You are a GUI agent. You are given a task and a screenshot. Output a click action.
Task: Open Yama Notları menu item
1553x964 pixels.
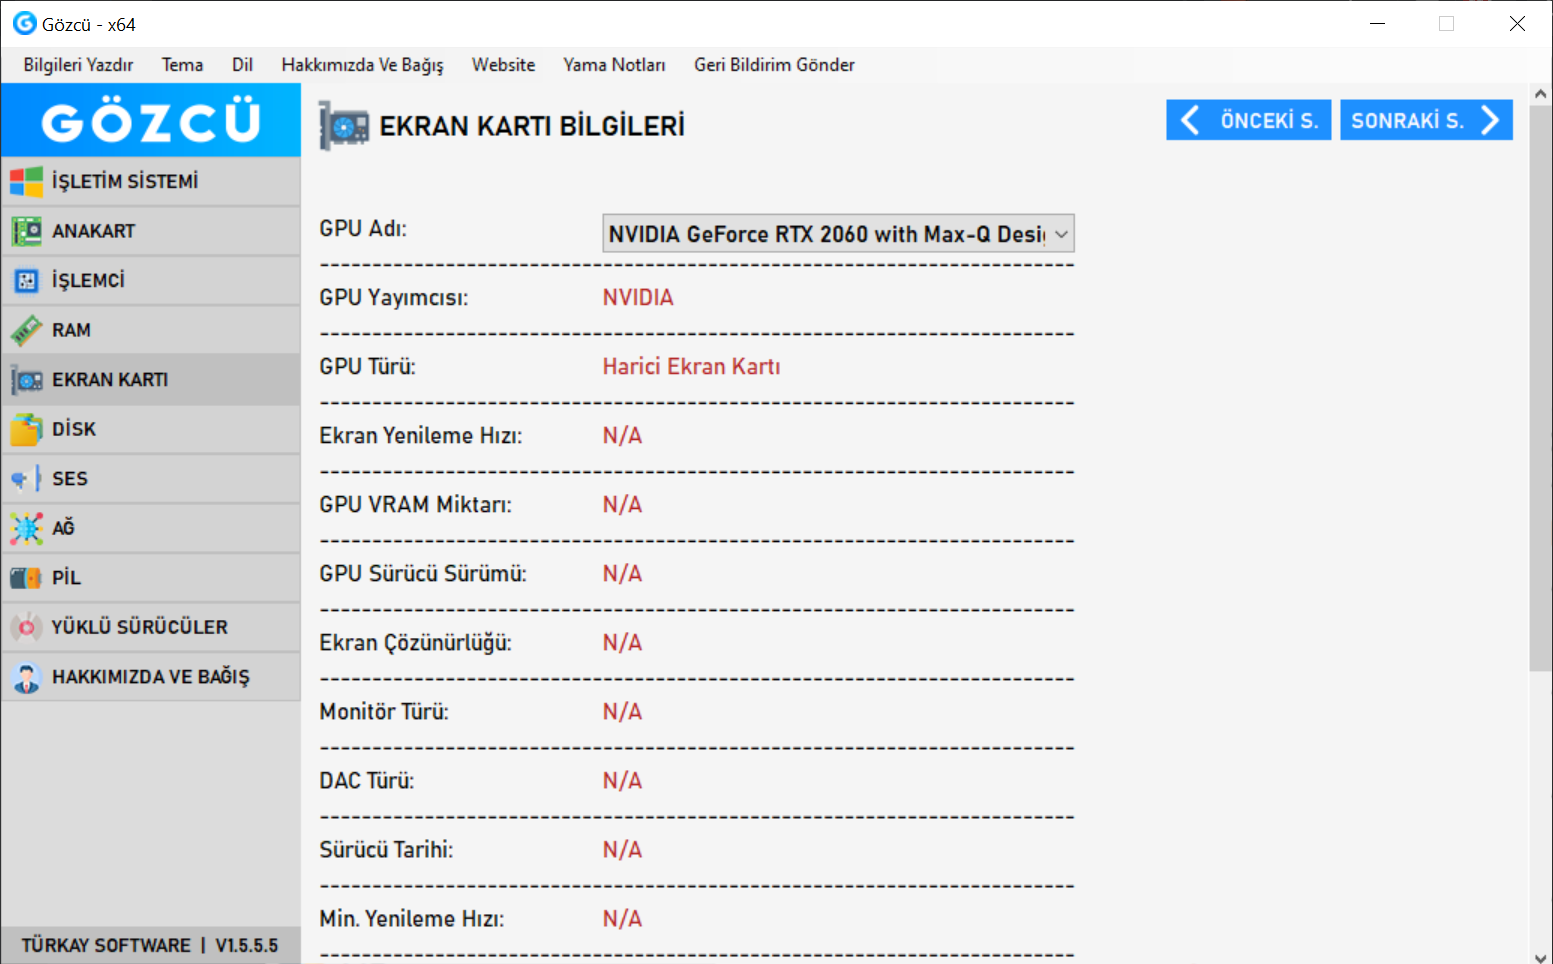[614, 65]
